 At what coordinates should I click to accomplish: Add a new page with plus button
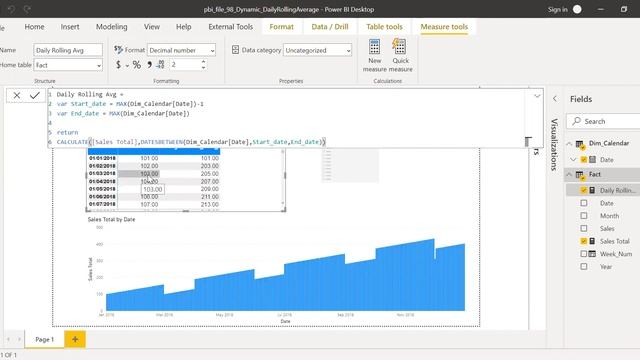pyautogui.click(x=75, y=339)
